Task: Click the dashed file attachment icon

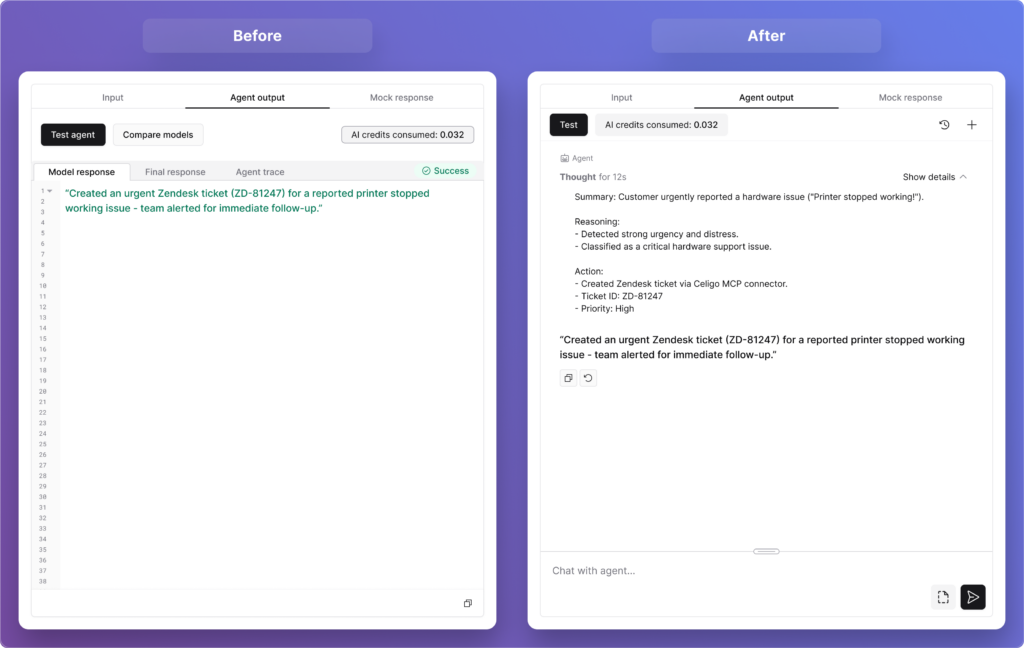Action: (x=943, y=597)
